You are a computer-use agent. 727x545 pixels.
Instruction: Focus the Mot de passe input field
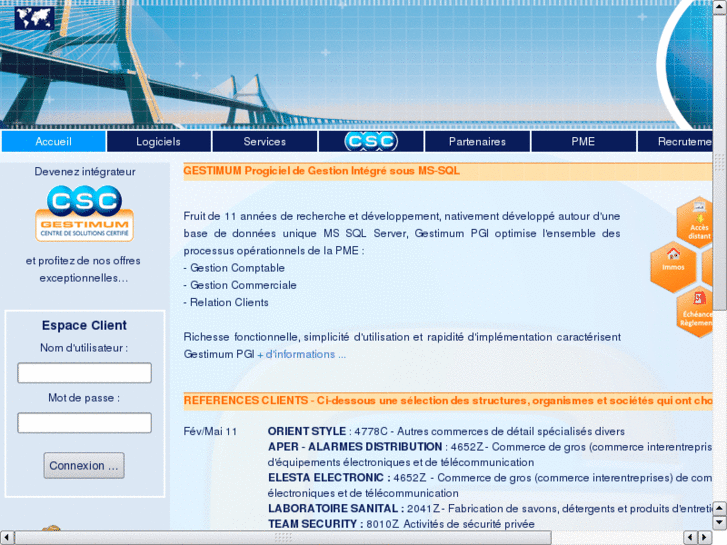click(x=84, y=423)
